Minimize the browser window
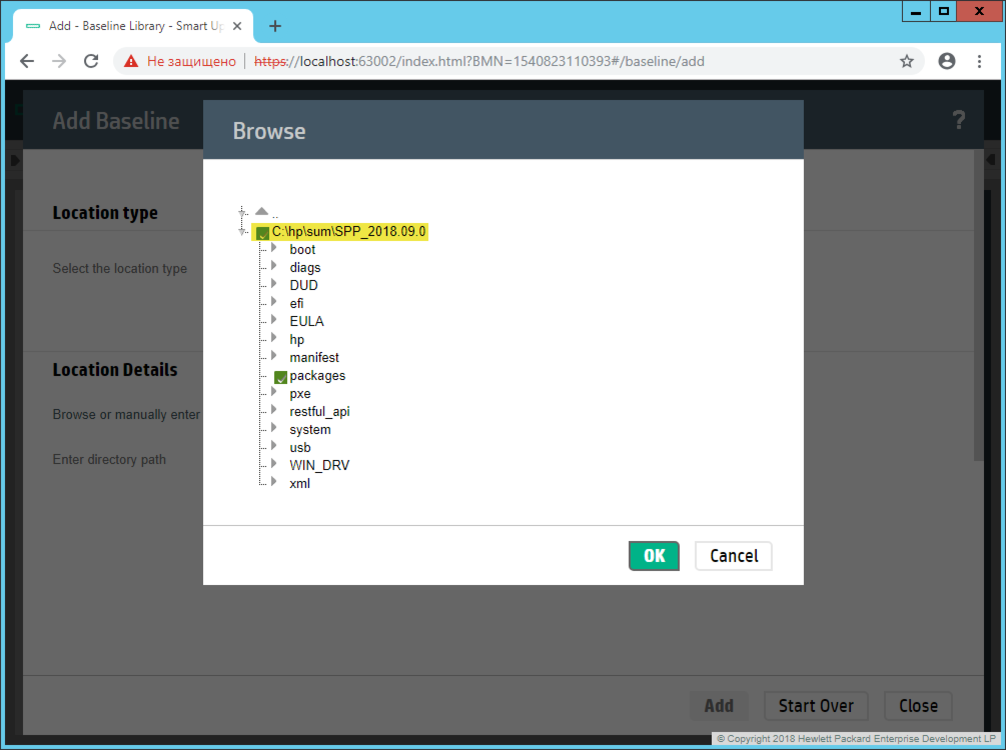1006x750 pixels. click(916, 11)
